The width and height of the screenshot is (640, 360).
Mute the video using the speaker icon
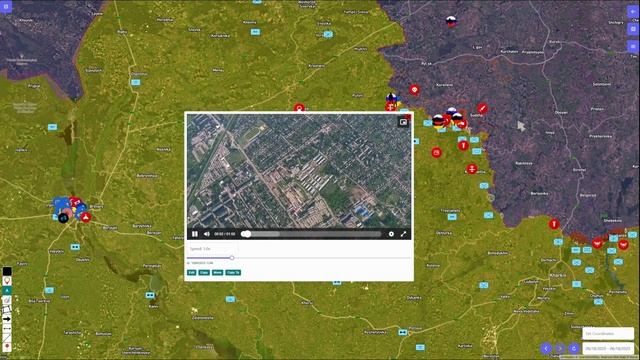[207, 234]
